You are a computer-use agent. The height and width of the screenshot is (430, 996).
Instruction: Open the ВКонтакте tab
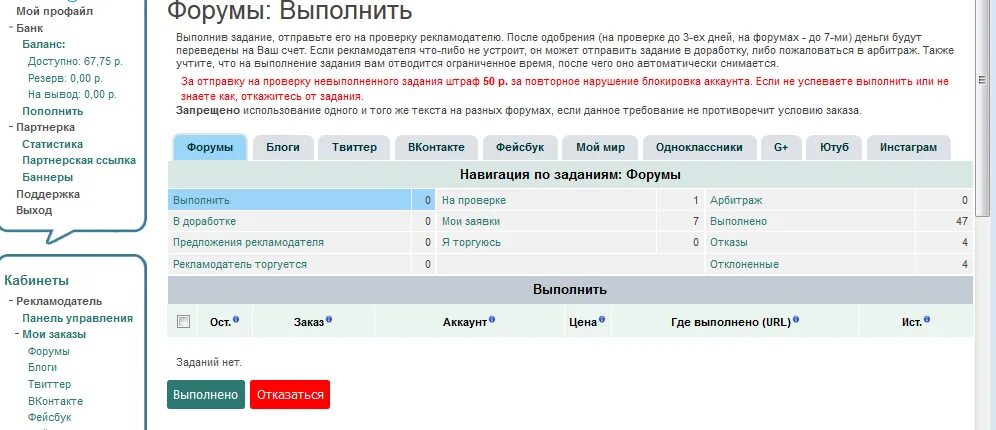click(x=436, y=147)
